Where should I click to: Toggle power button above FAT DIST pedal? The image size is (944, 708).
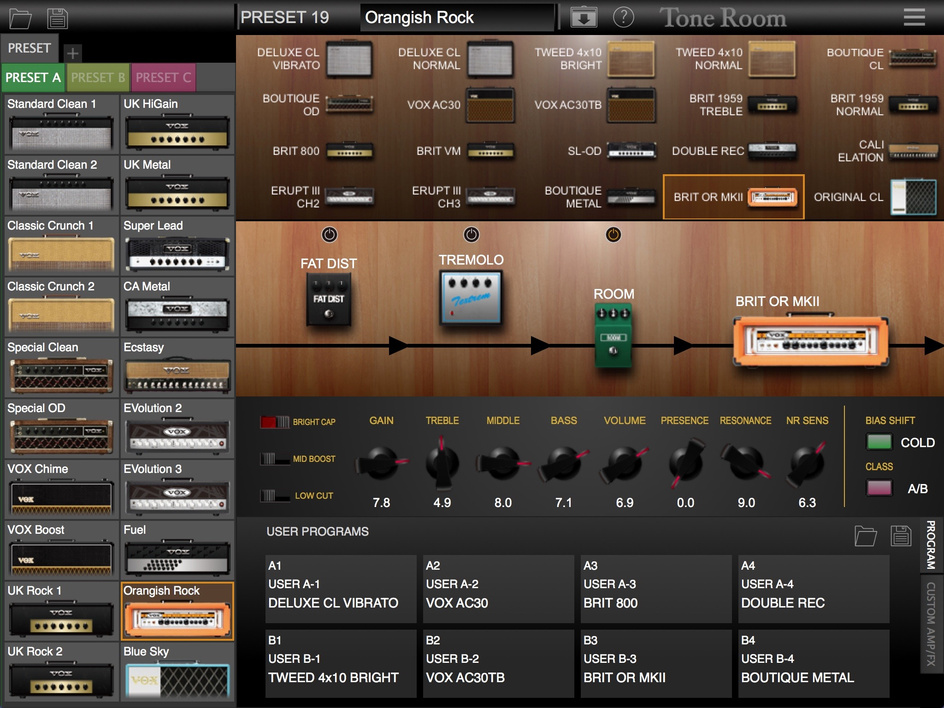coord(329,235)
